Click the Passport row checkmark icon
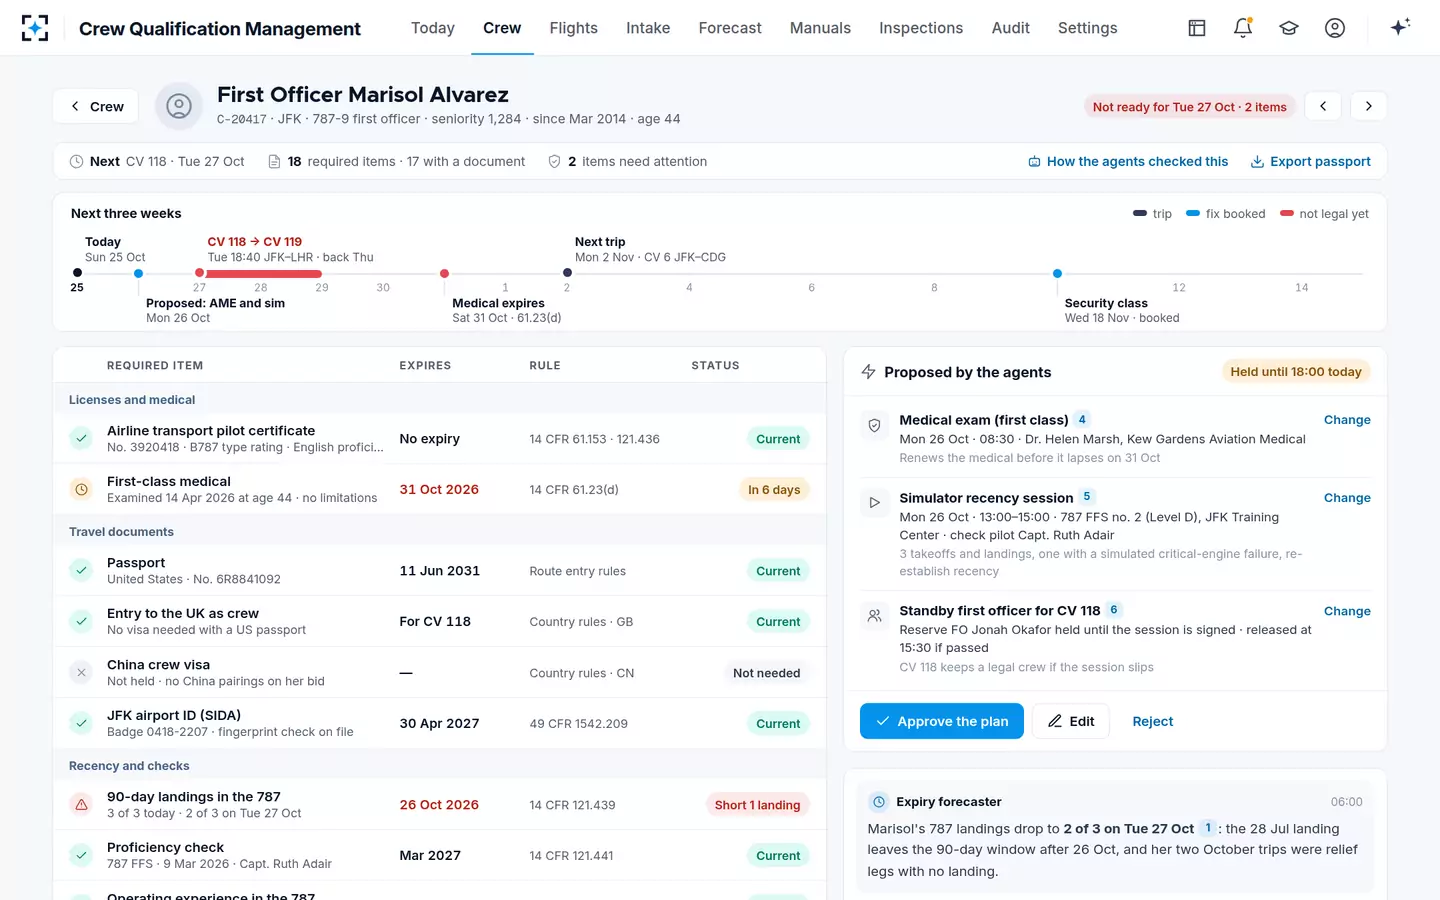The width and height of the screenshot is (1440, 900). coord(82,570)
